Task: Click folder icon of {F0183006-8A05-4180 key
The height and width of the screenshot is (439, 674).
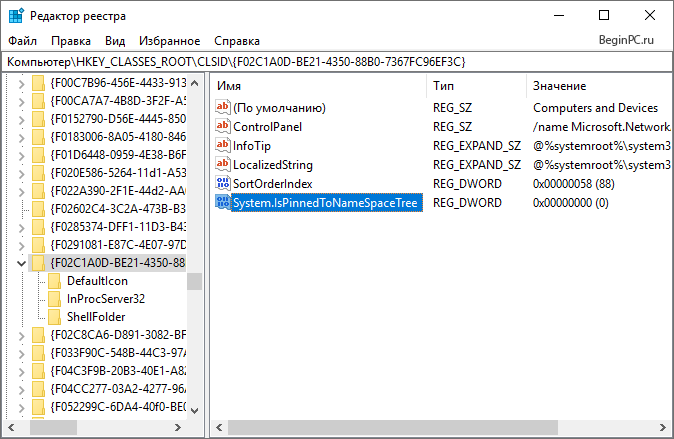Action: 38,137
